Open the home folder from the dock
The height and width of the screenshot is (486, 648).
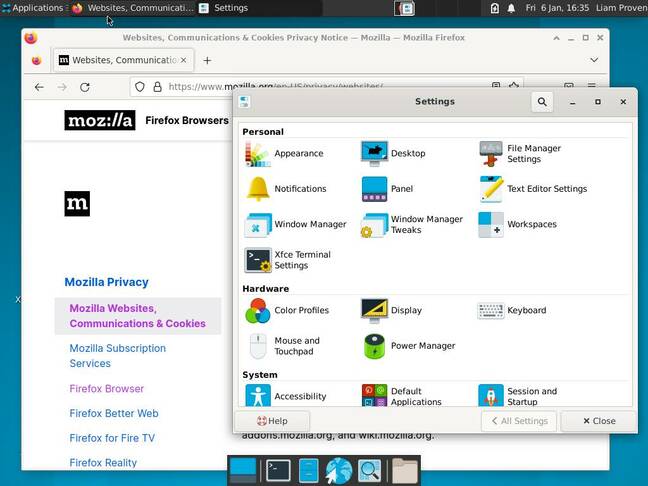coord(404,471)
